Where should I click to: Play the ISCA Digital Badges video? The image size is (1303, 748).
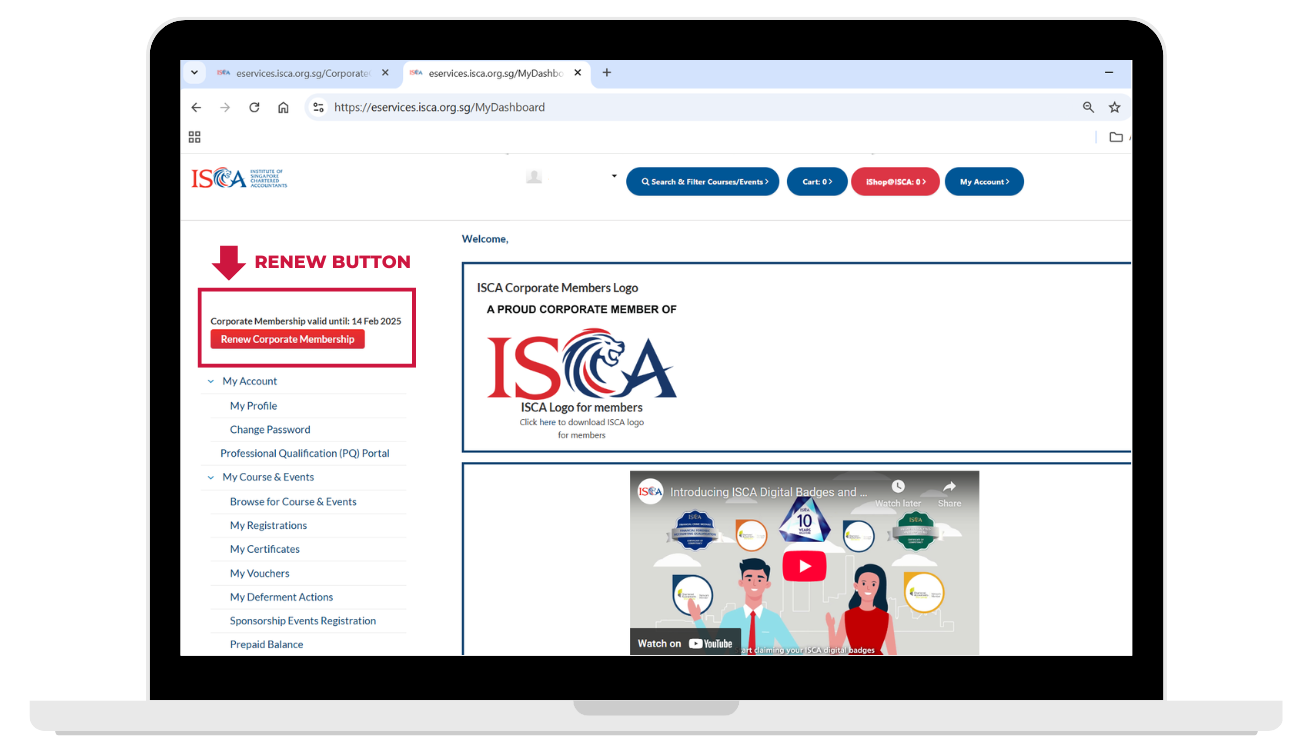point(804,566)
